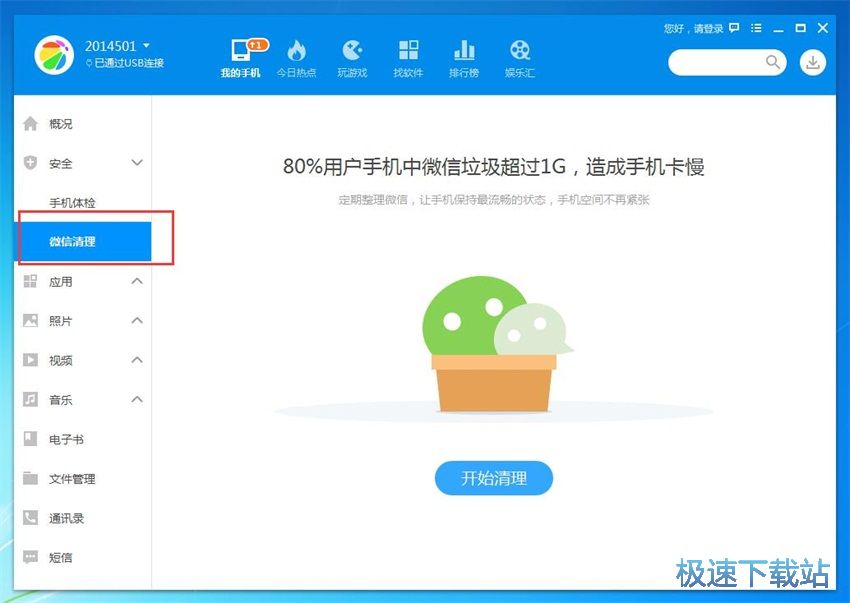The width and height of the screenshot is (850, 603).
Task: Click the 已通过USB连接 status text
Action: [x=129, y=63]
